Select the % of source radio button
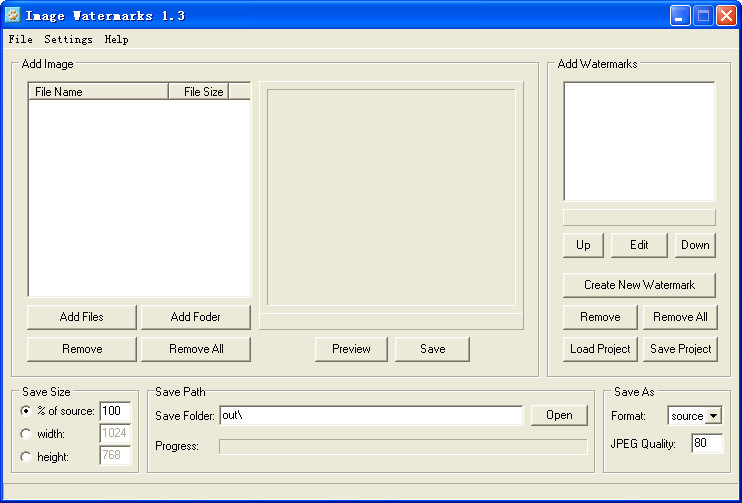 tap(26, 411)
